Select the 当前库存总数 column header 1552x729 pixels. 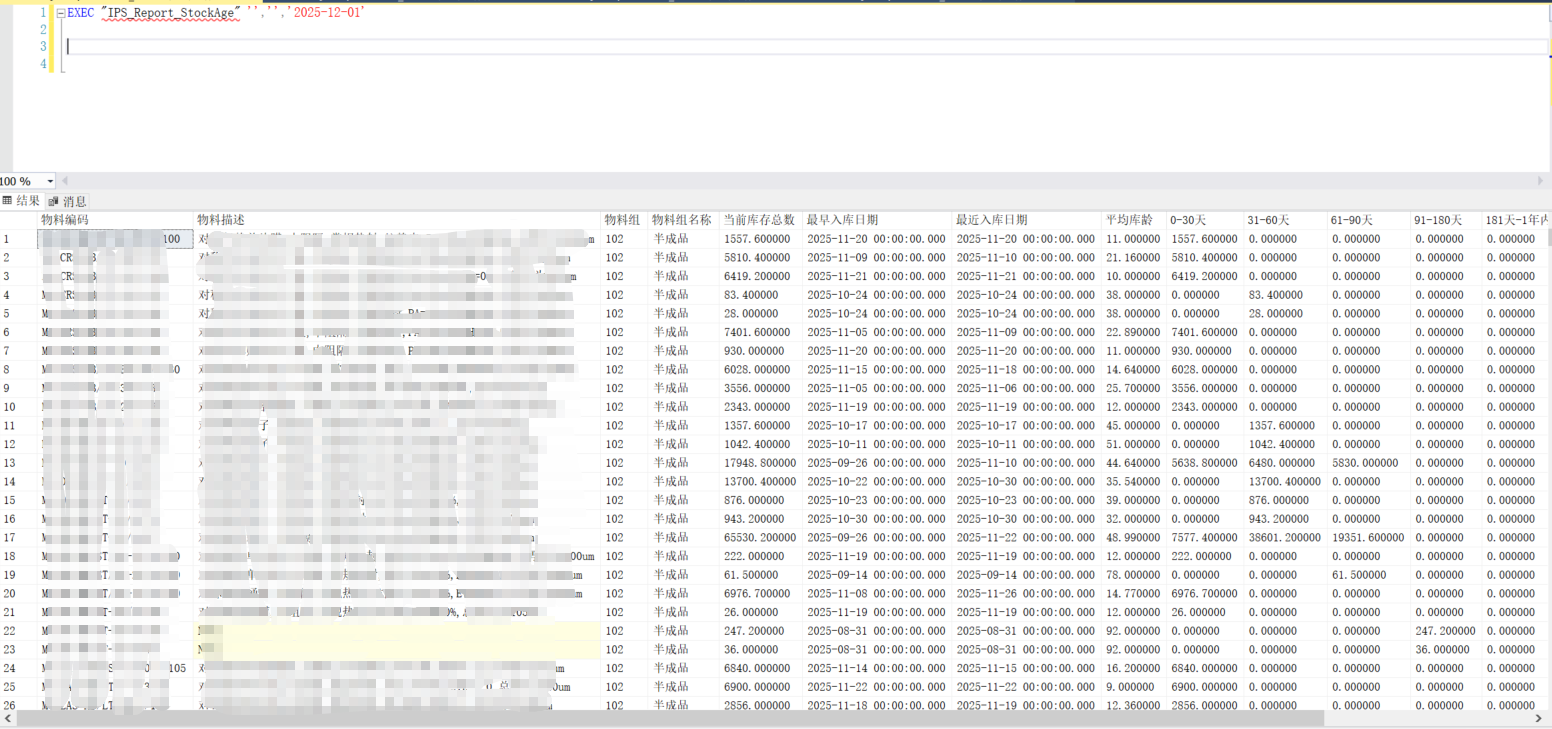(759, 220)
